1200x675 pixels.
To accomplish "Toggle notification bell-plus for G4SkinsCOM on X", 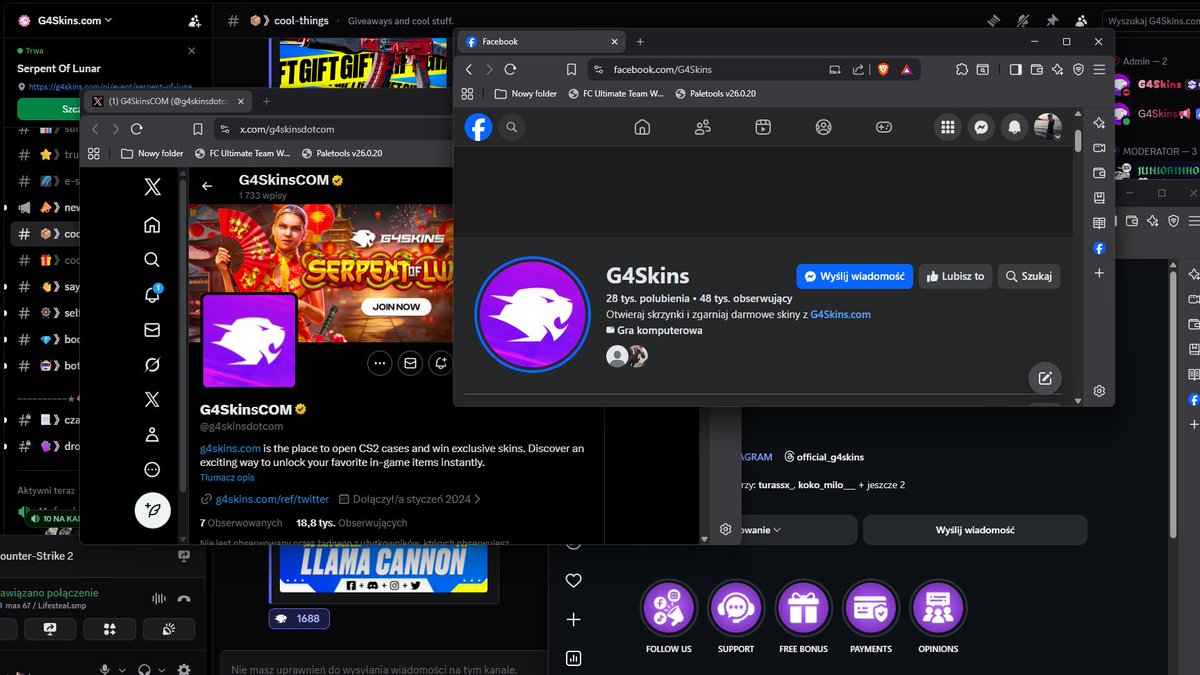I will tap(441, 364).
